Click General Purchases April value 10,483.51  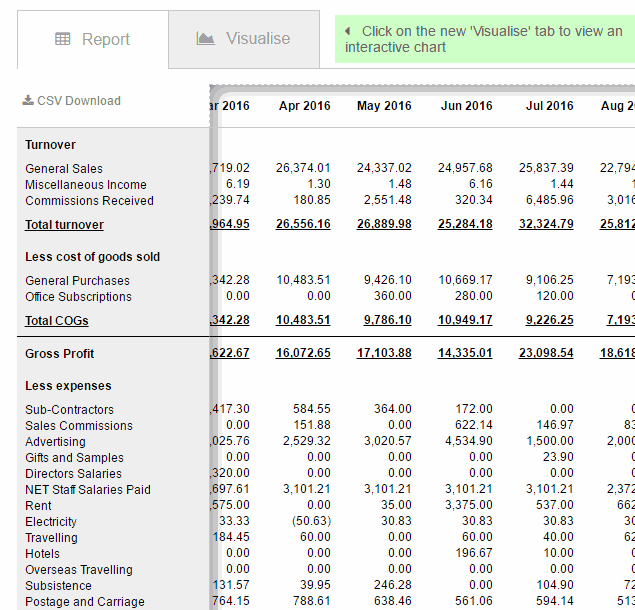tap(303, 280)
